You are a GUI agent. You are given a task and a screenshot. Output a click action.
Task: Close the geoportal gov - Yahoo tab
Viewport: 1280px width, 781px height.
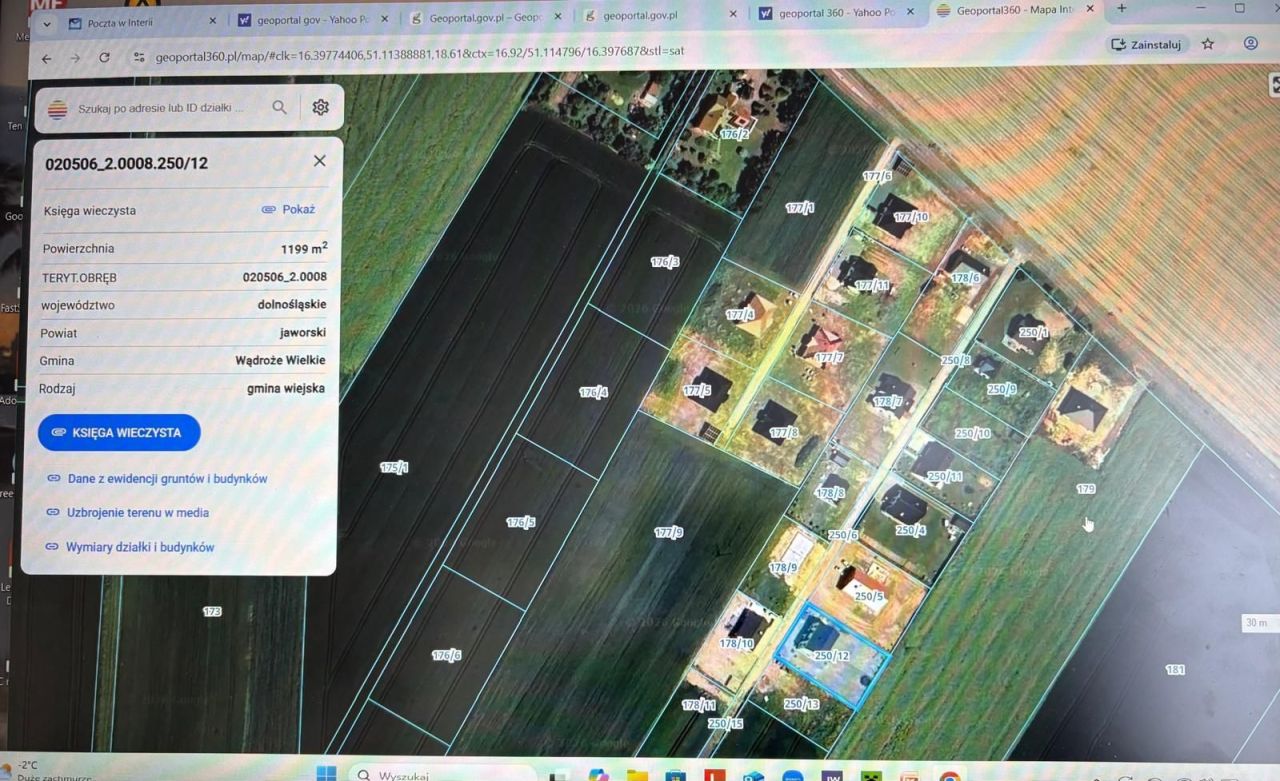pos(385,19)
